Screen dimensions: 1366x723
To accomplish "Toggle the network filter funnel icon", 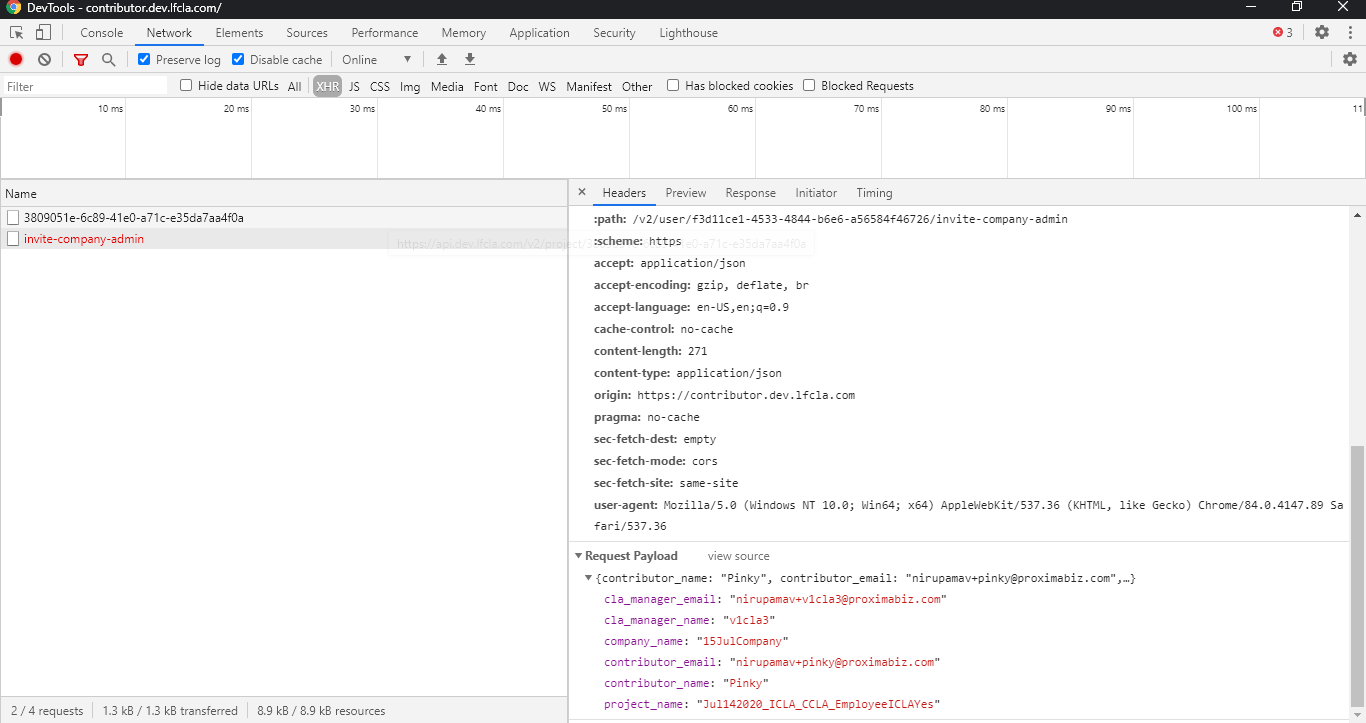I will click(81, 59).
